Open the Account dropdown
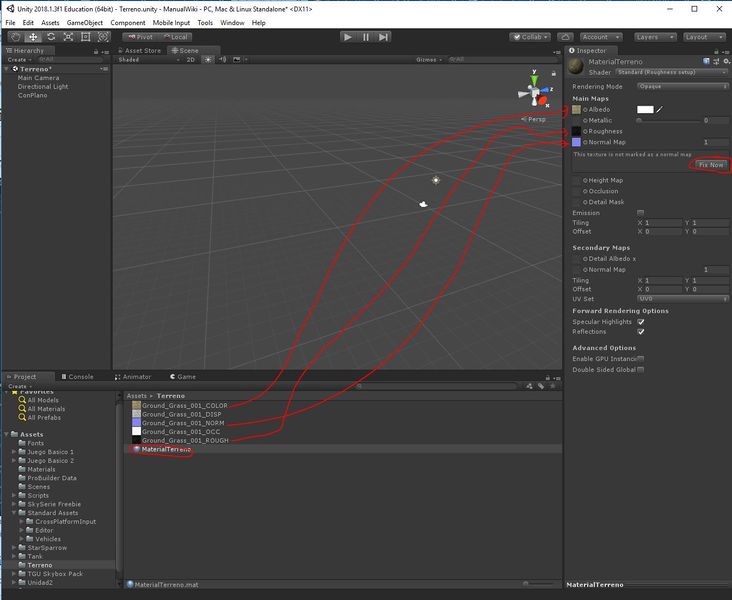 pos(601,37)
